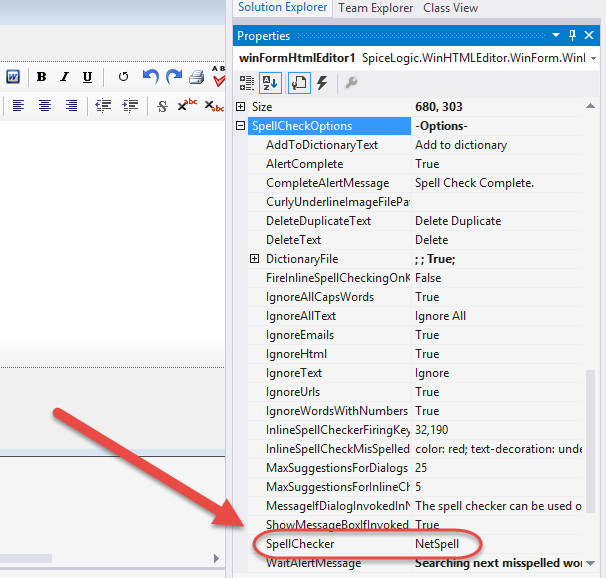Switch to the Class View tab
Image resolution: width=606 pixels, height=578 pixels.
pyautogui.click(x=450, y=8)
